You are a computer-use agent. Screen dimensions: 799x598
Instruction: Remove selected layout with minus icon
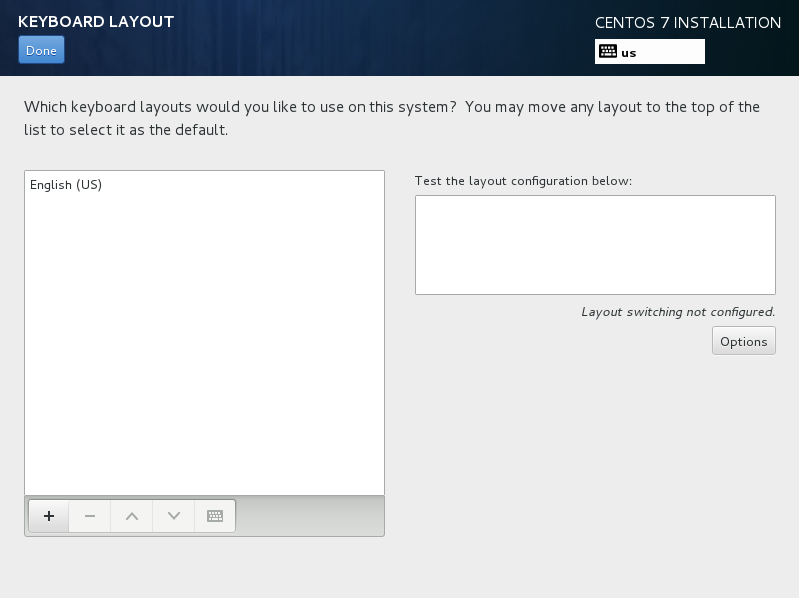pyautogui.click(x=90, y=516)
